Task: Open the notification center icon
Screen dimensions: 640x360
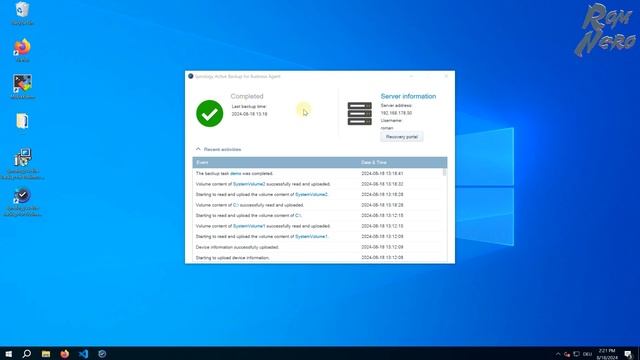Action: pos(628,354)
